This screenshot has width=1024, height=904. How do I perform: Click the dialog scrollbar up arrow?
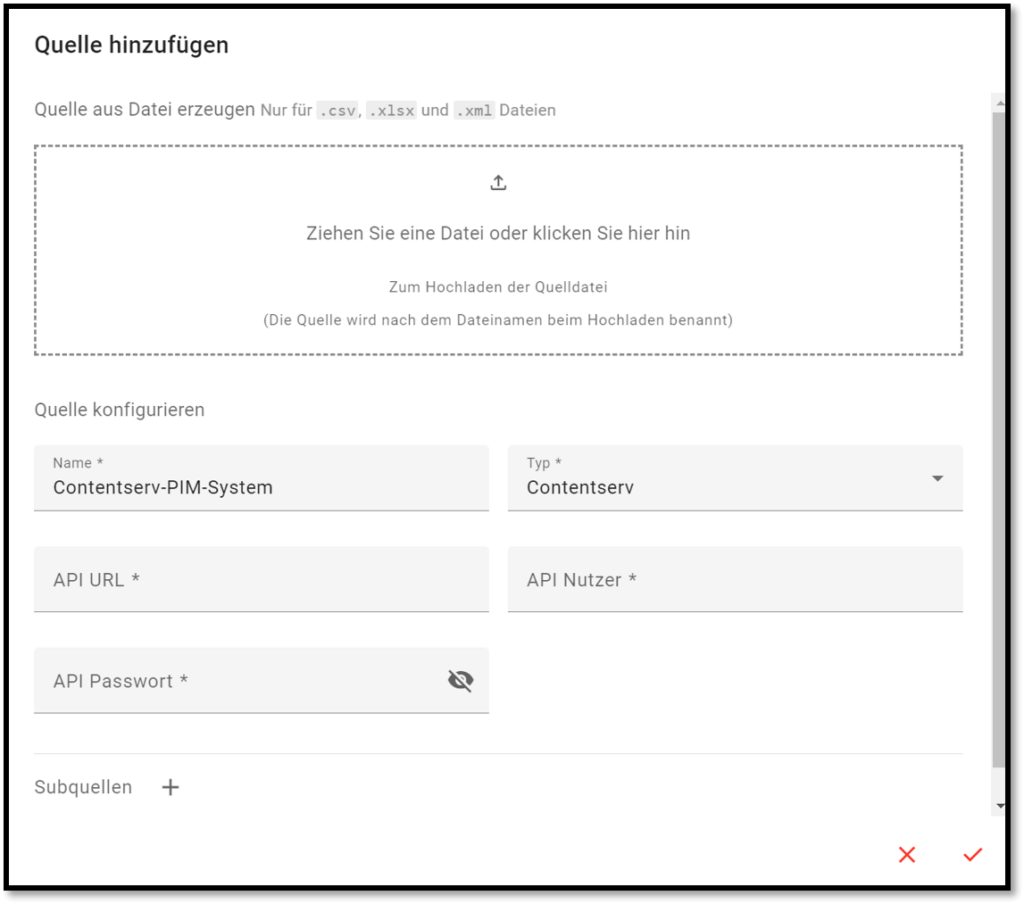point(1000,103)
